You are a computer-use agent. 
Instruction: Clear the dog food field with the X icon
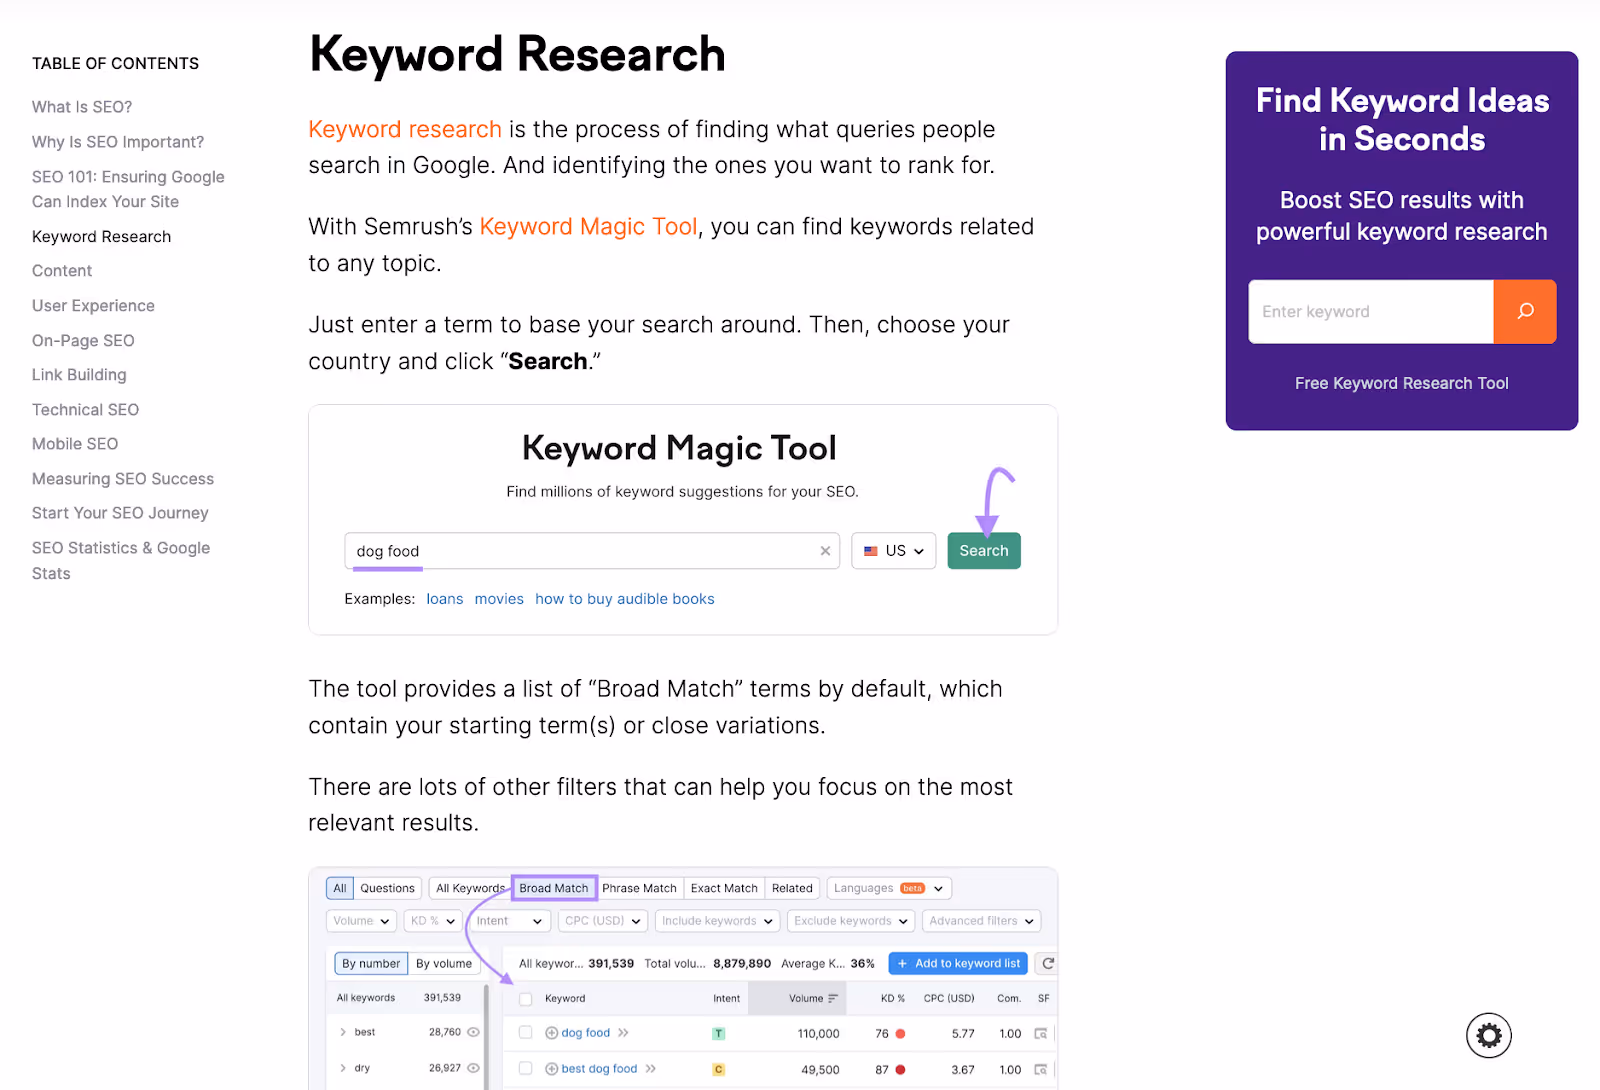(x=825, y=551)
